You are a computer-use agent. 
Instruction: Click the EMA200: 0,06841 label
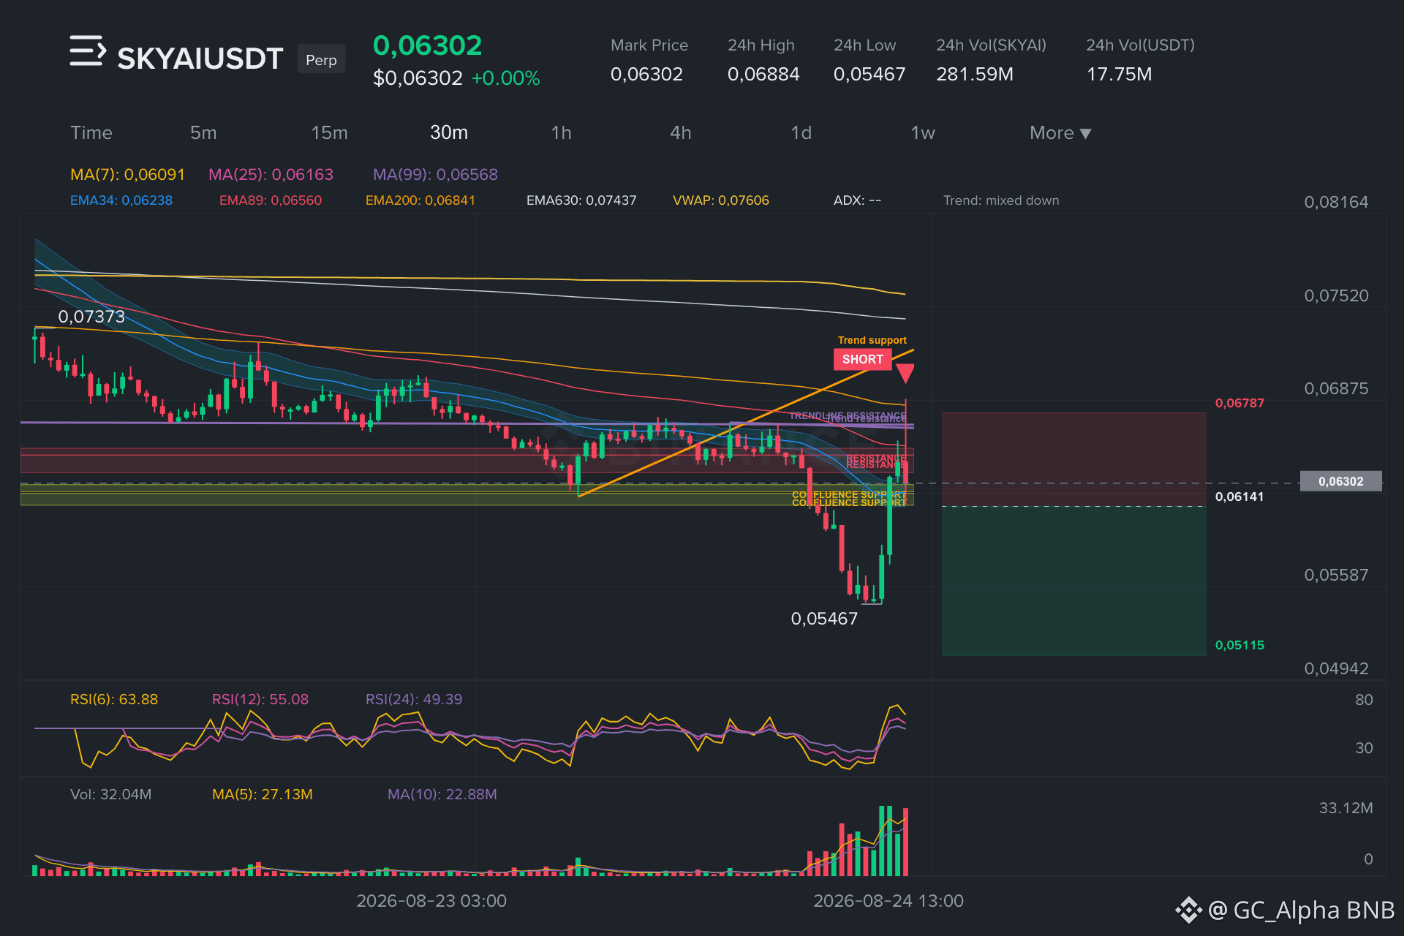(420, 200)
